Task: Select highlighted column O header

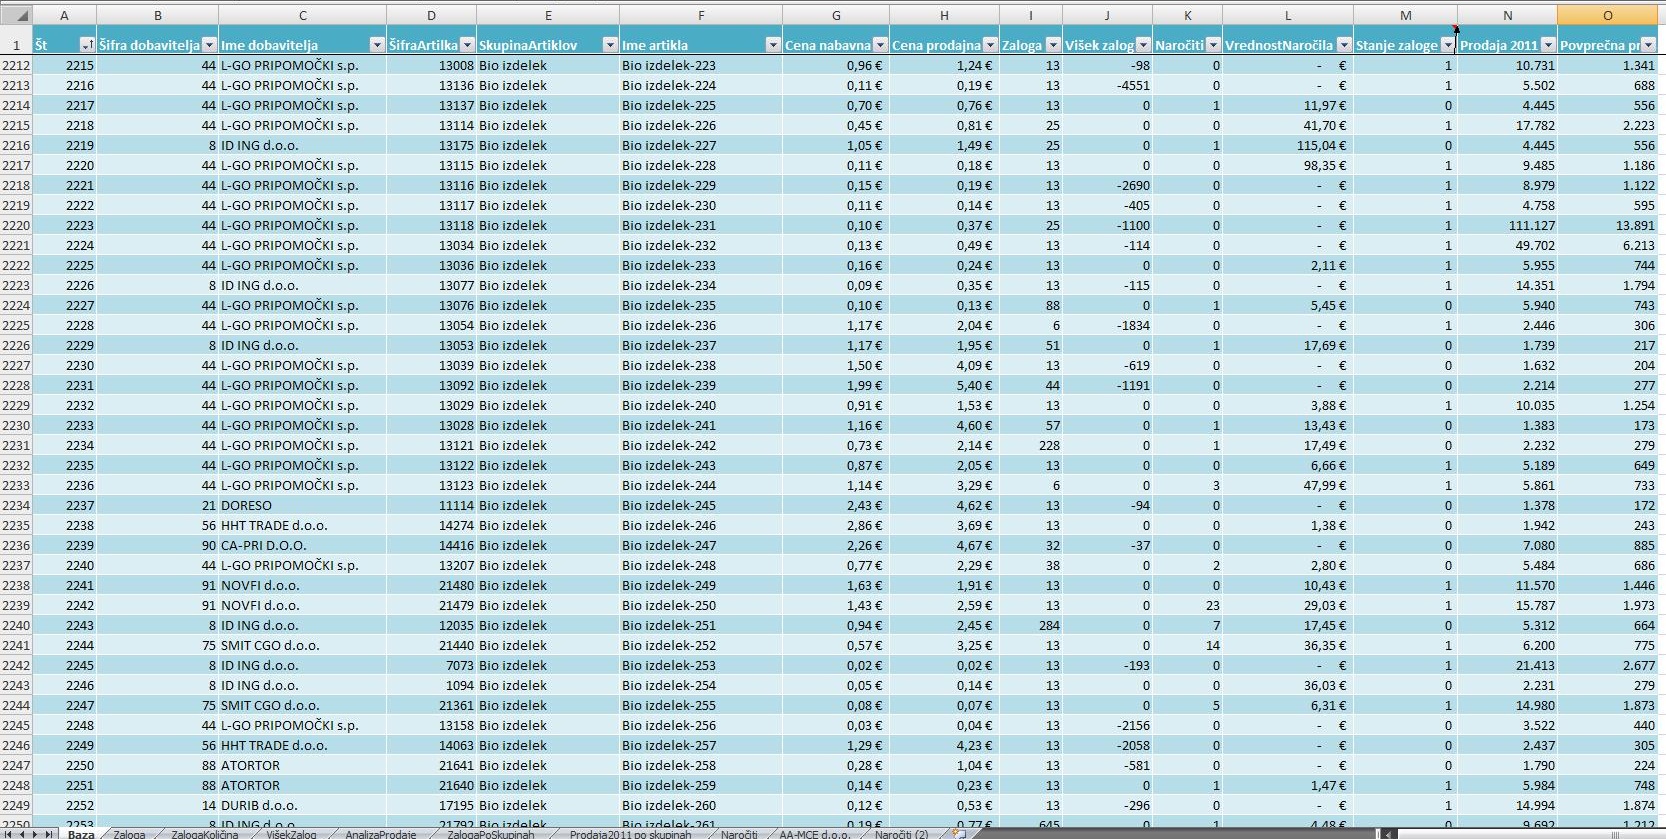Action: point(1607,15)
